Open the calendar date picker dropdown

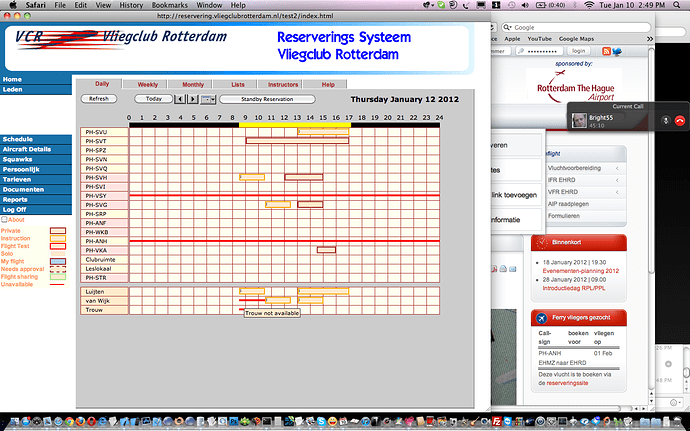[x=208, y=99]
